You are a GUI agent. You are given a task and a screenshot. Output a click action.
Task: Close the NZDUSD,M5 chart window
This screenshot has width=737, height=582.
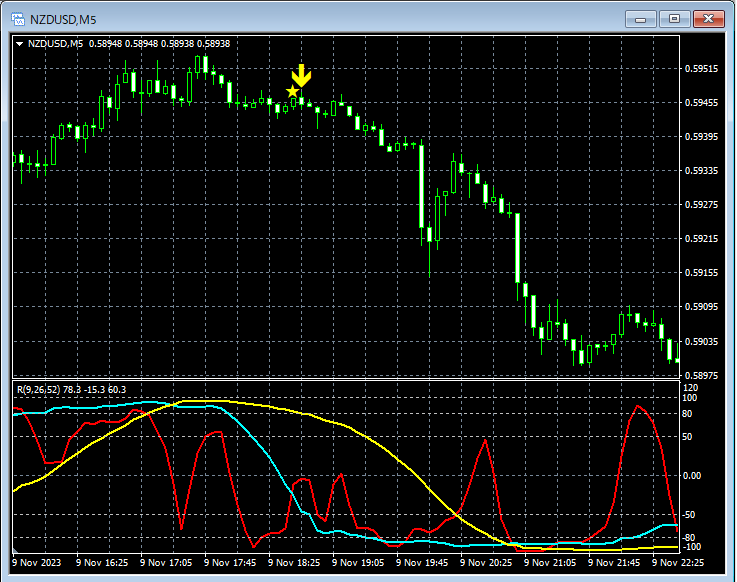709,19
